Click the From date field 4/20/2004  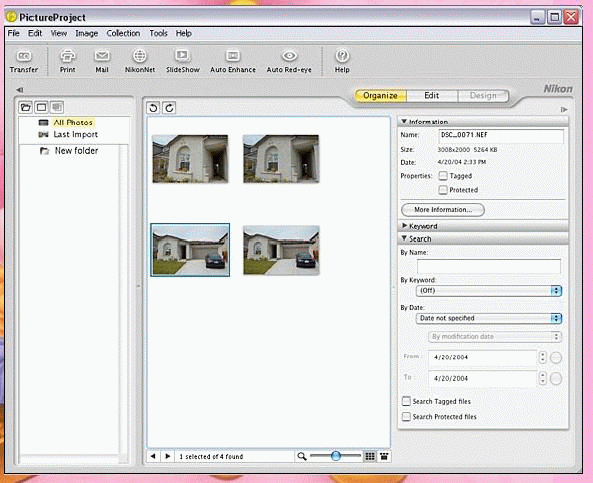(482, 357)
